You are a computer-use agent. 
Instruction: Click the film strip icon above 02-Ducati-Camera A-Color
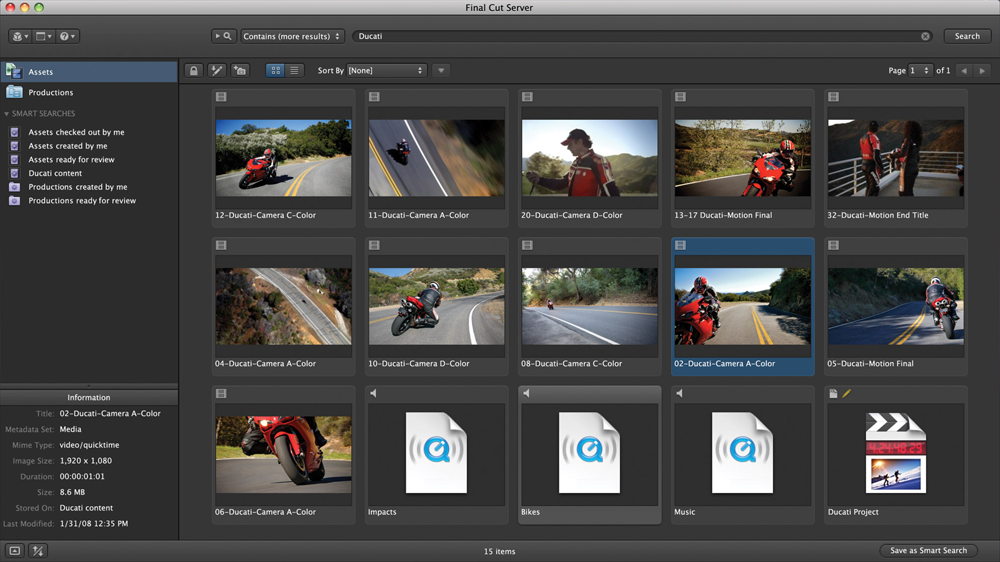click(680, 246)
